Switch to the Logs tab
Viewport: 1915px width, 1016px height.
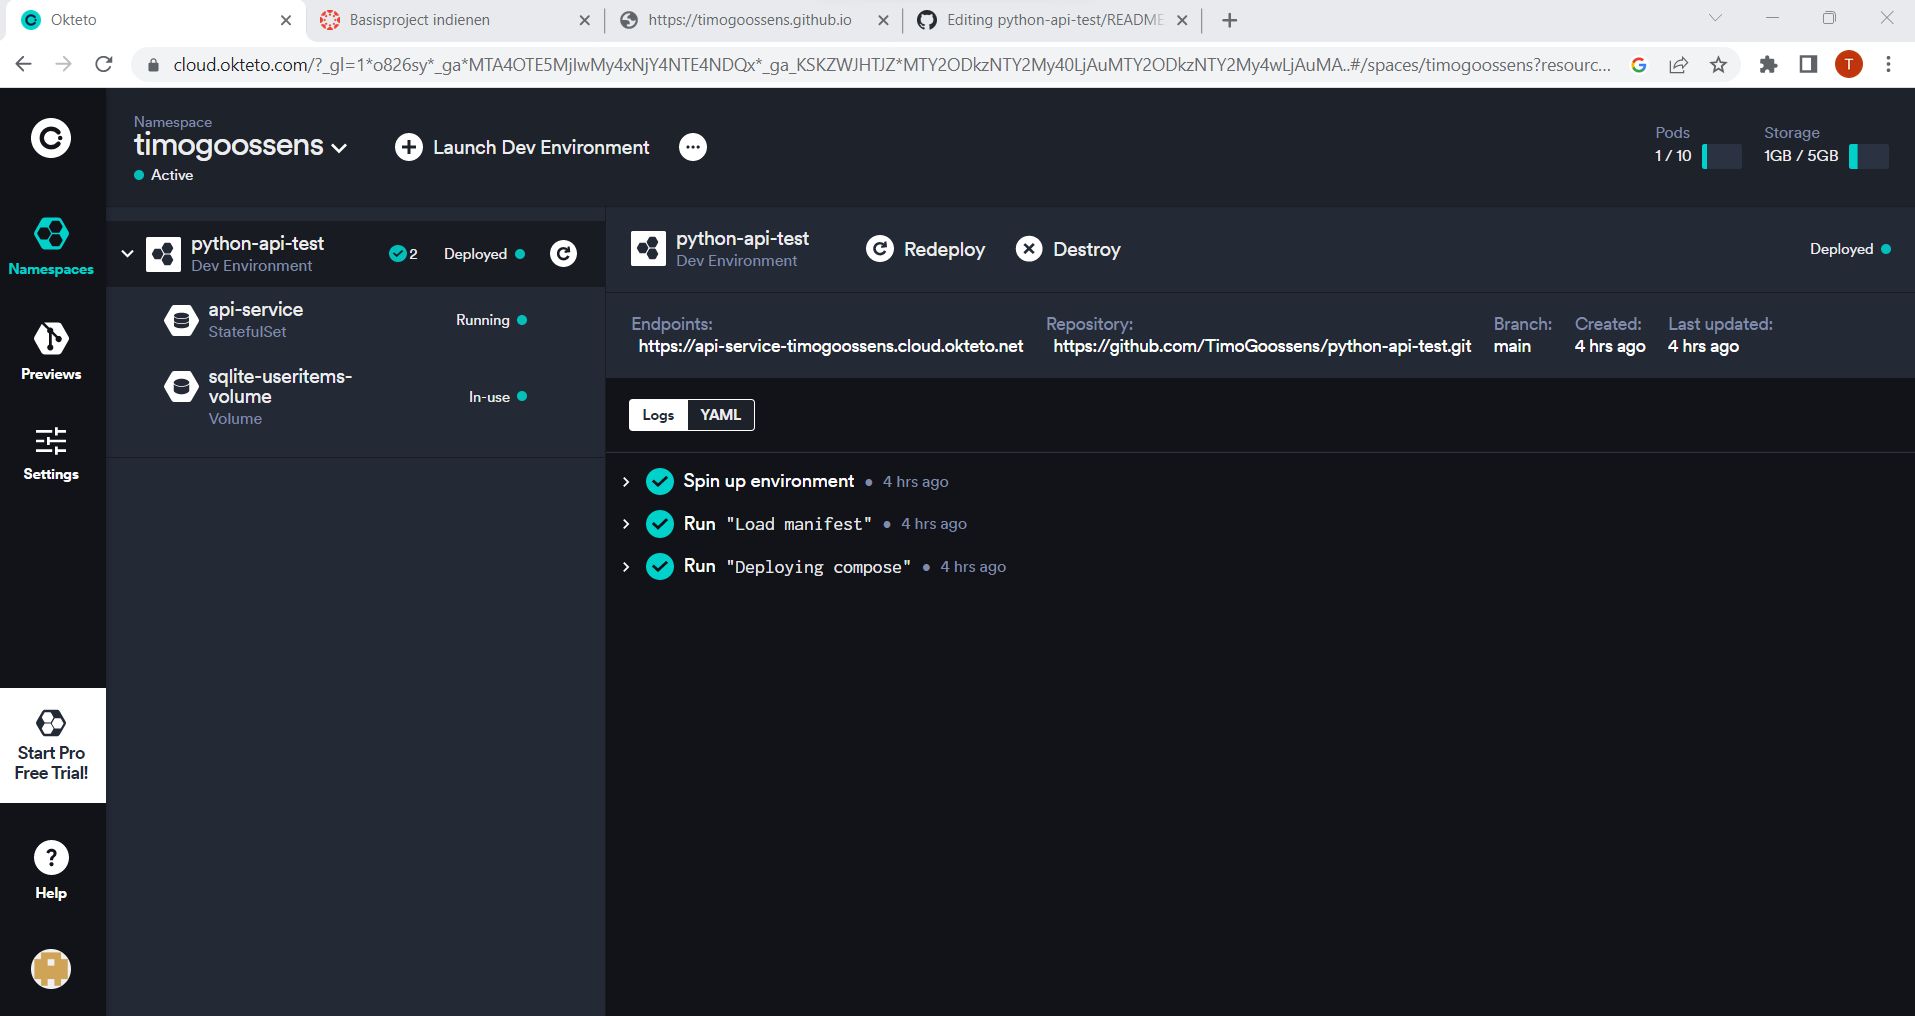coord(658,415)
